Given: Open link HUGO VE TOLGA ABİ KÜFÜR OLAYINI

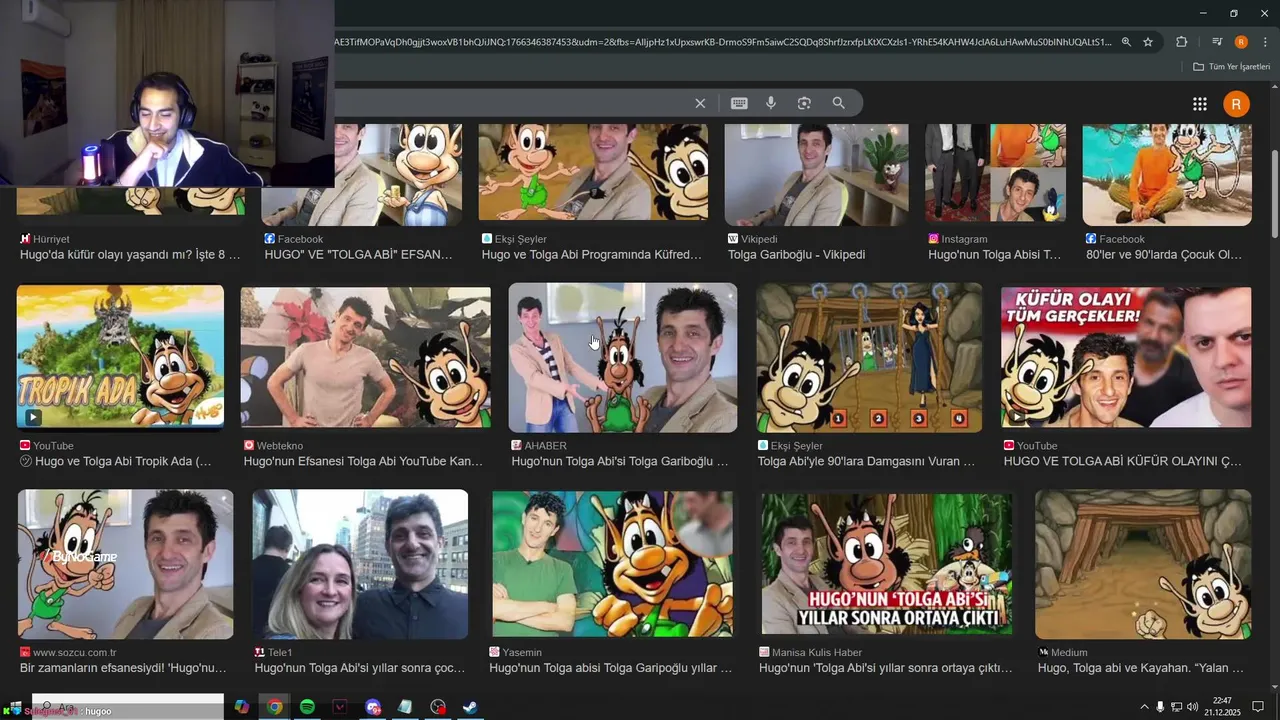Looking at the screenshot, I should 1123,462.
